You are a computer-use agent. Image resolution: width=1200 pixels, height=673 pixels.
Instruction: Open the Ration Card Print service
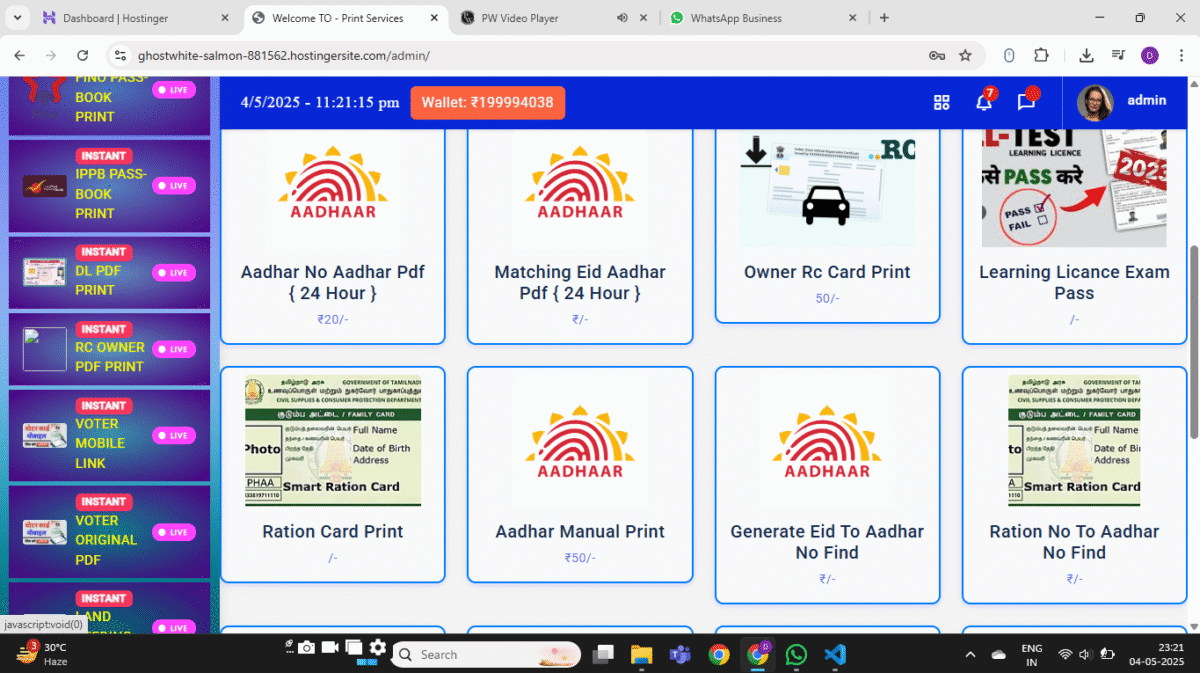333,475
